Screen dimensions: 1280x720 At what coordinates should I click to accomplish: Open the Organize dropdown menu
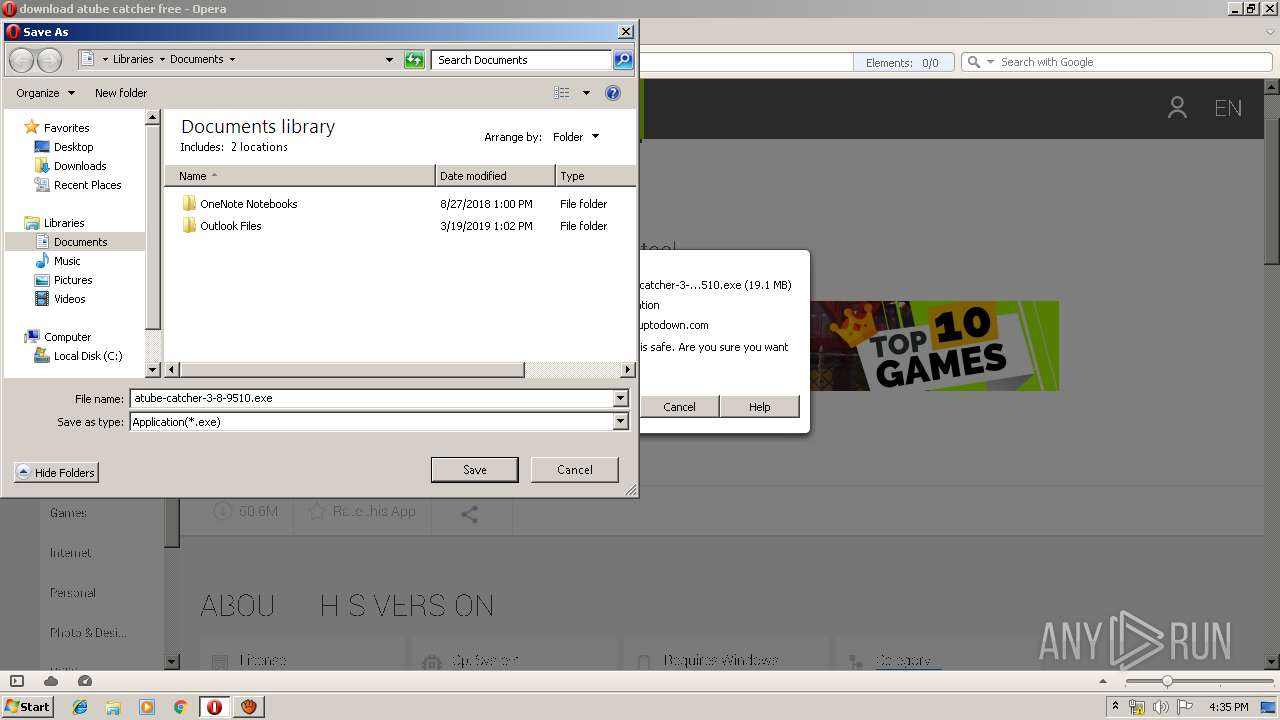coord(45,93)
